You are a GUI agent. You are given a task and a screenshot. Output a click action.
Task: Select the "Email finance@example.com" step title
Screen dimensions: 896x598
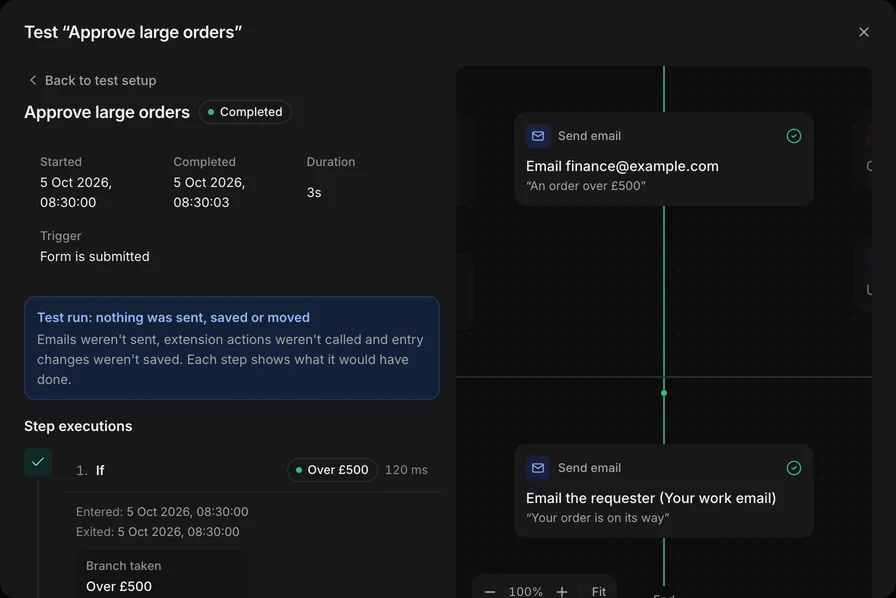(x=622, y=166)
